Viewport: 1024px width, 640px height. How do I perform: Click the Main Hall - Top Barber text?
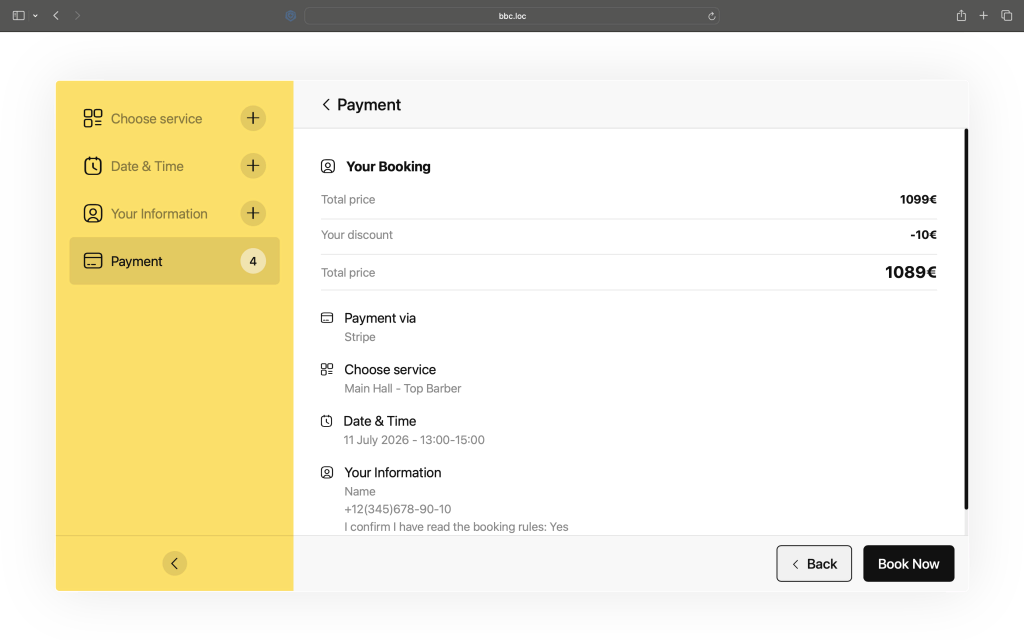[402, 389]
